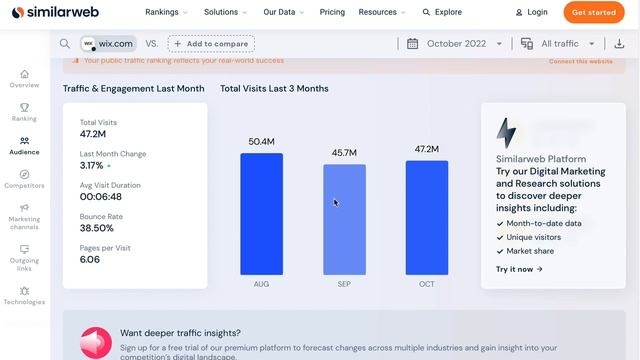This screenshot has height=360, width=640.
Task: Click the Try it now link
Action: (519, 269)
